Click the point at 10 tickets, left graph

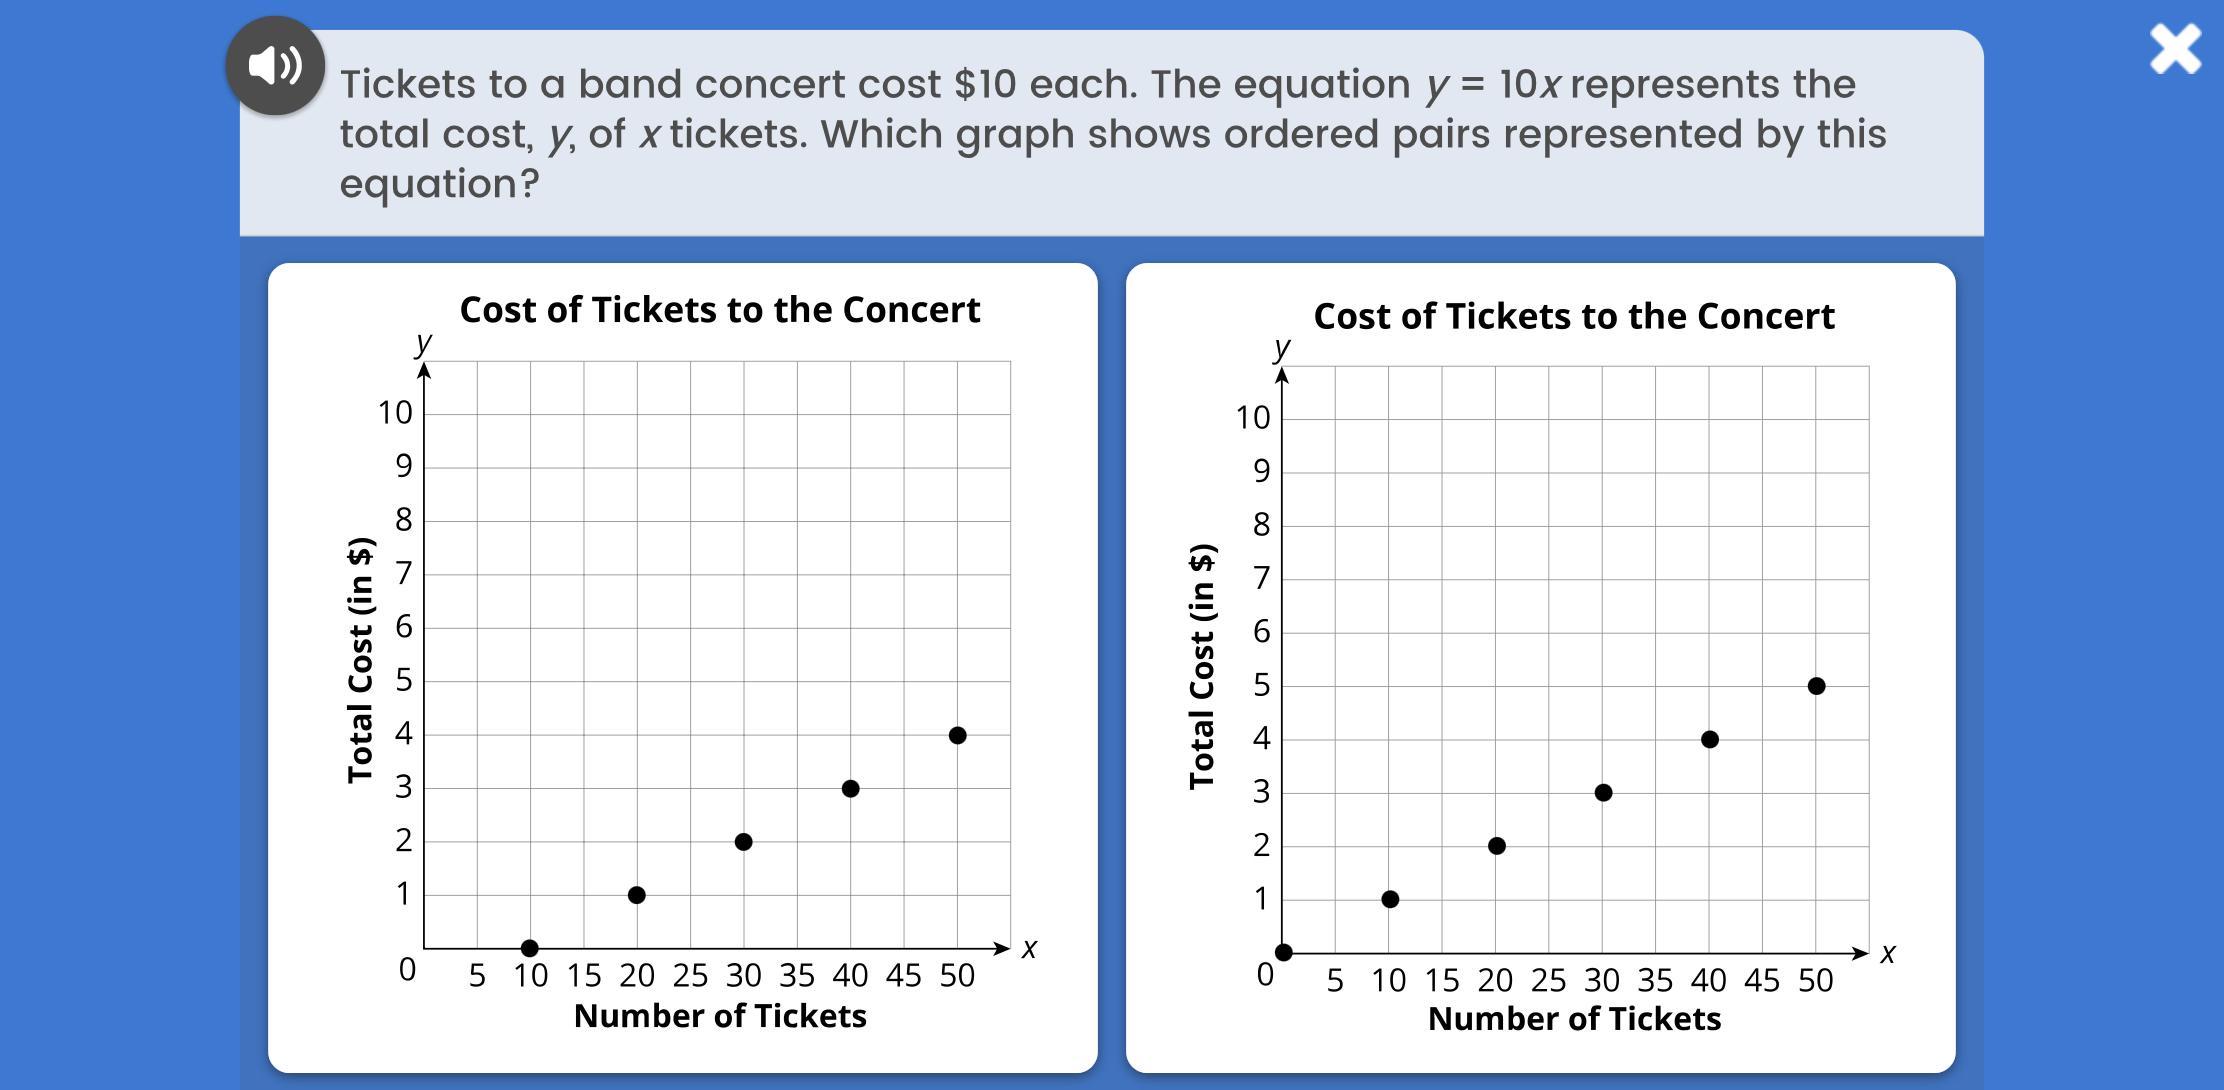pos(530,948)
